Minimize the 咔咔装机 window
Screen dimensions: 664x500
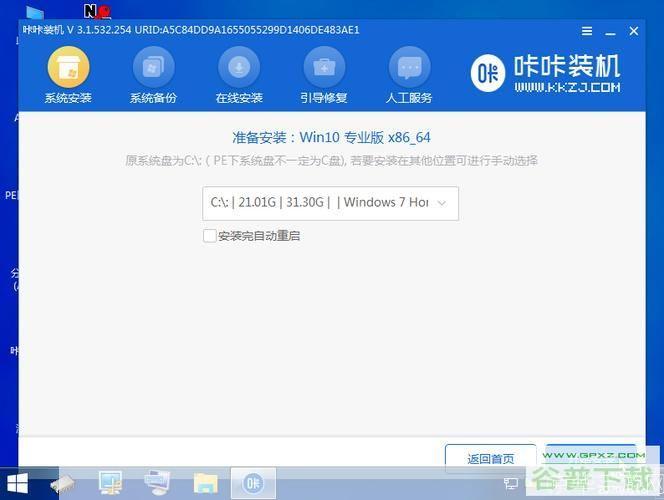610,32
